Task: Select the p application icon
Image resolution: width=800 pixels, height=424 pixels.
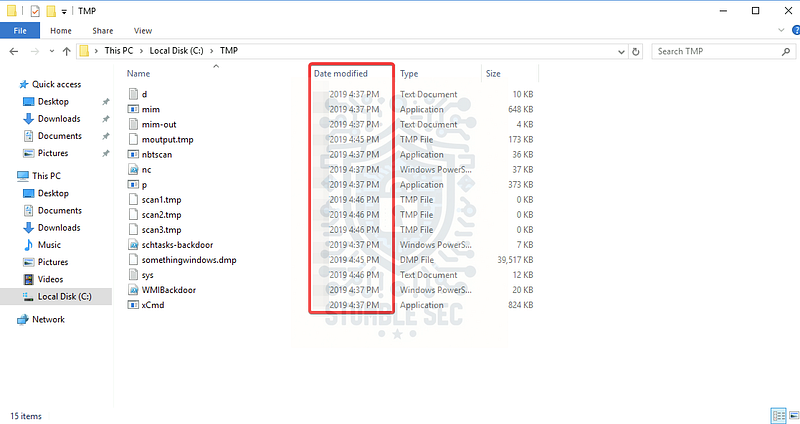Action: [x=133, y=185]
